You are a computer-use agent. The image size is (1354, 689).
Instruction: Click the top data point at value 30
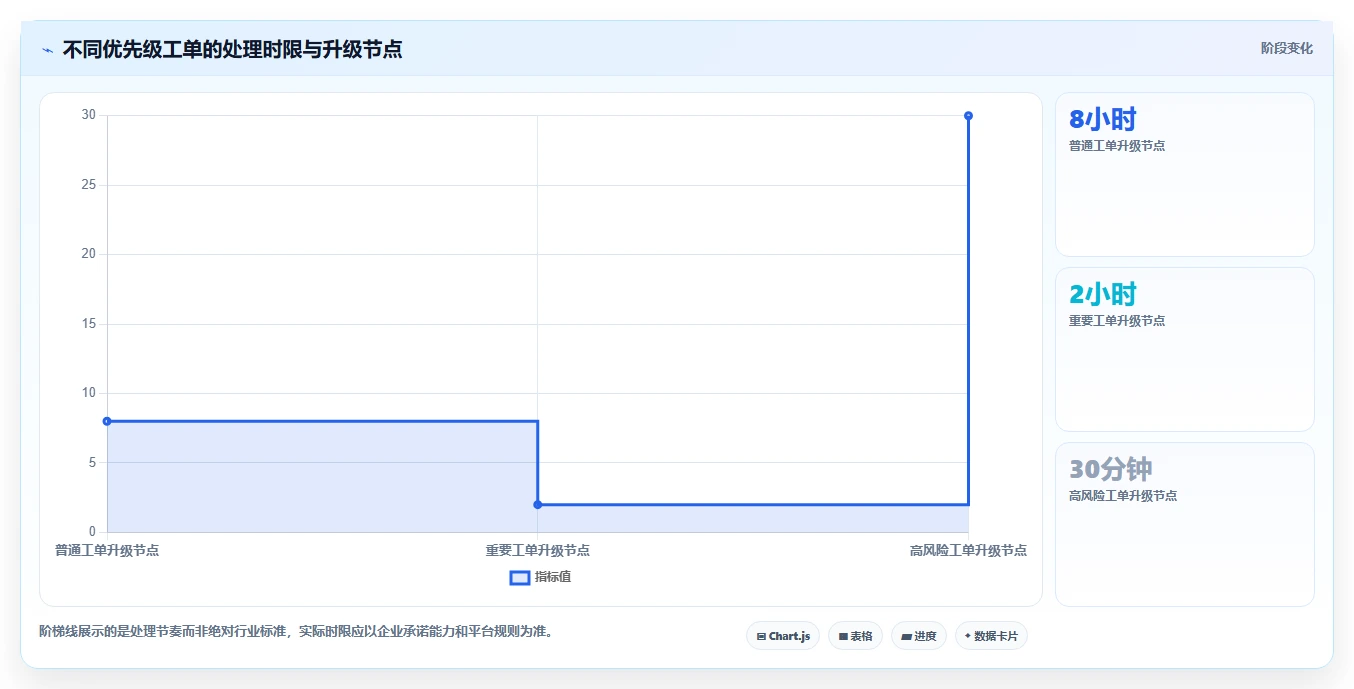tap(968, 116)
